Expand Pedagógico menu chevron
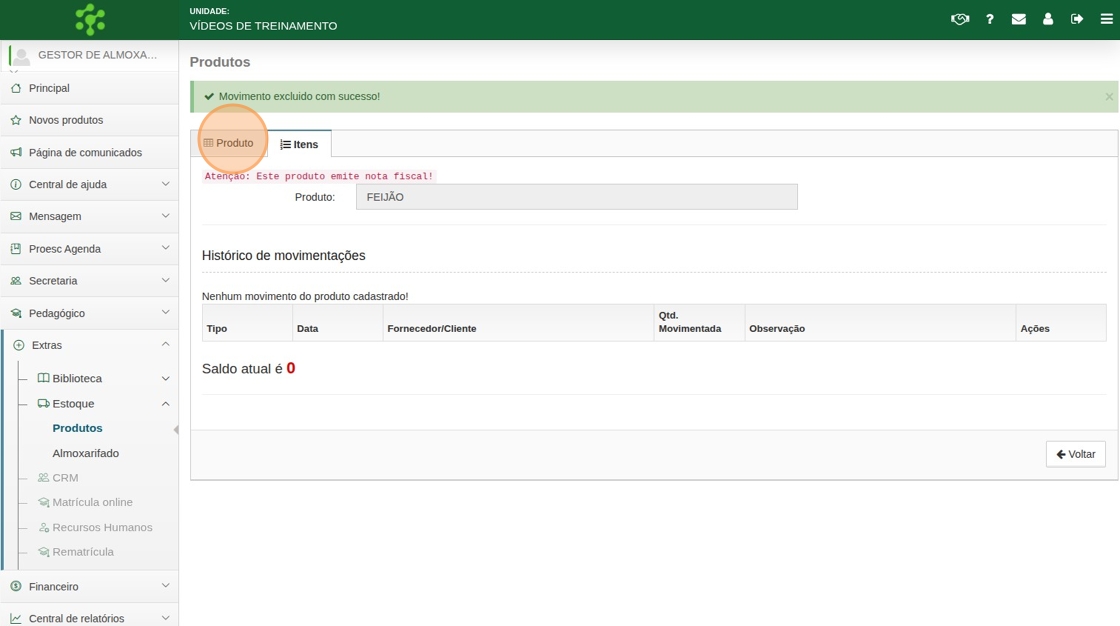This screenshot has height=626, width=1120. coord(165,312)
